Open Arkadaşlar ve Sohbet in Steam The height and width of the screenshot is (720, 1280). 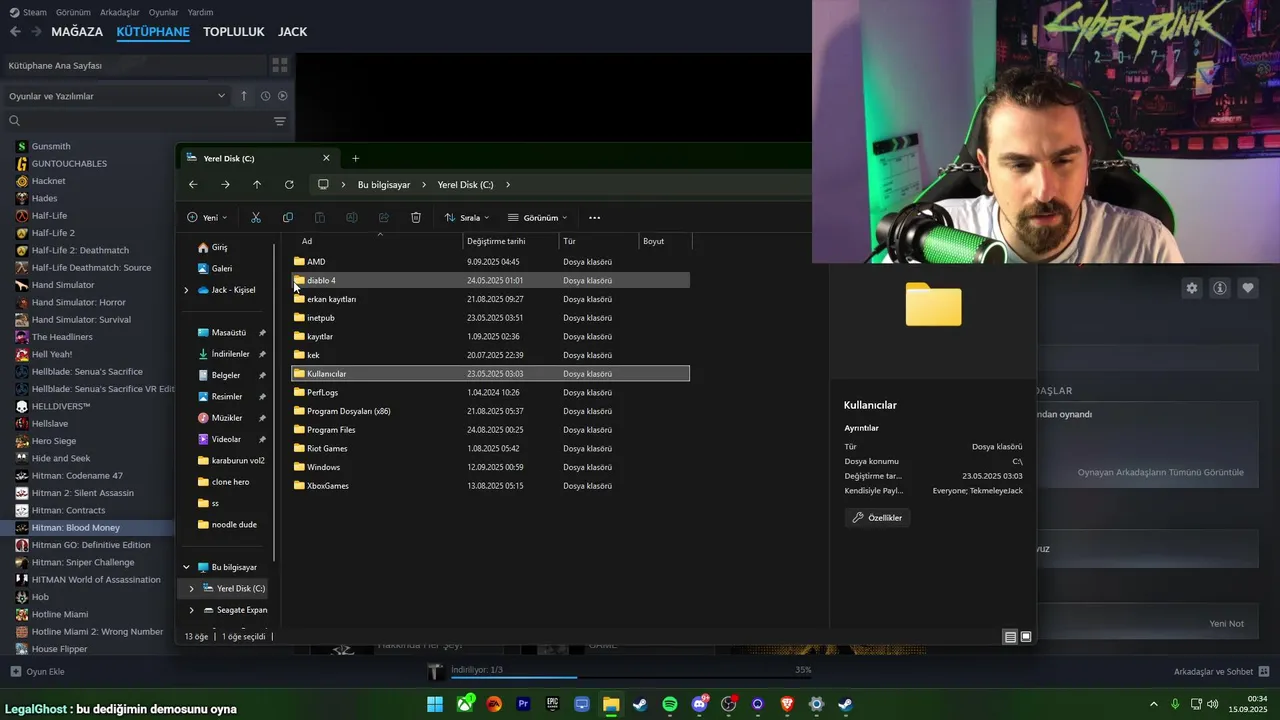pyautogui.click(x=1221, y=672)
